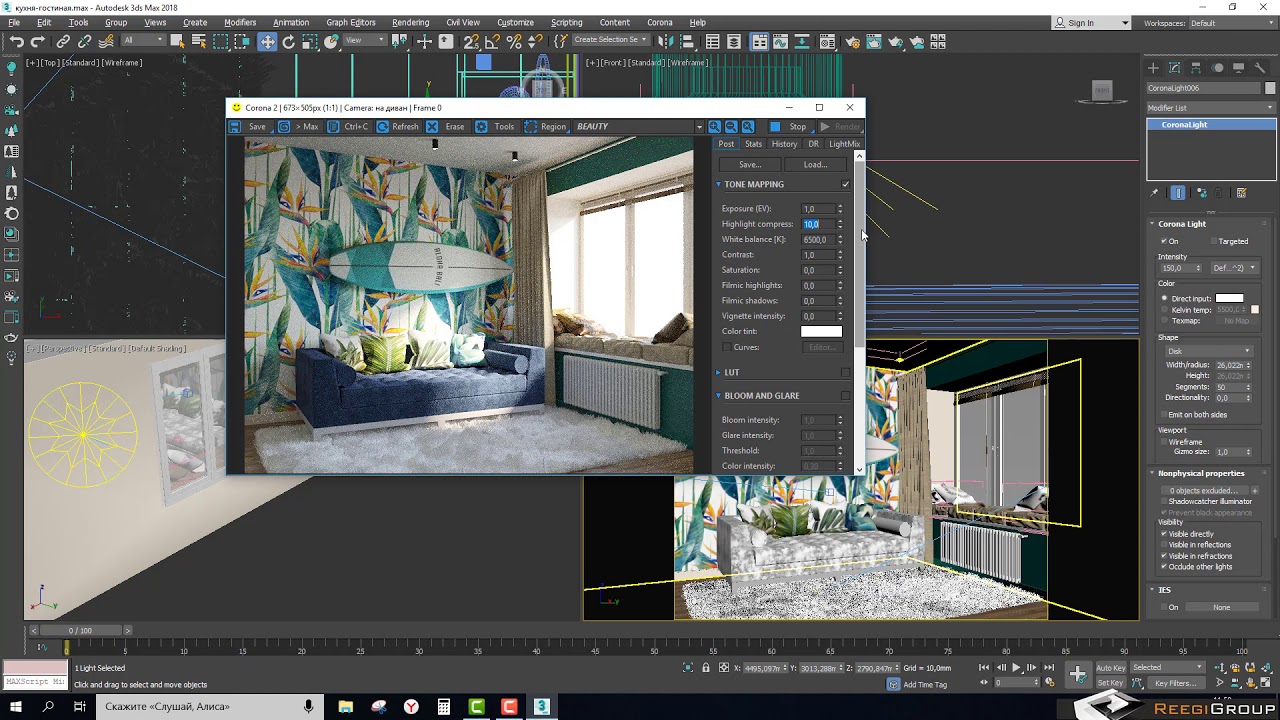Image resolution: width=1280 pixels, height=720 pixels.
Task: Open the Hierarchy panel icon
Action: (1196, 68)
